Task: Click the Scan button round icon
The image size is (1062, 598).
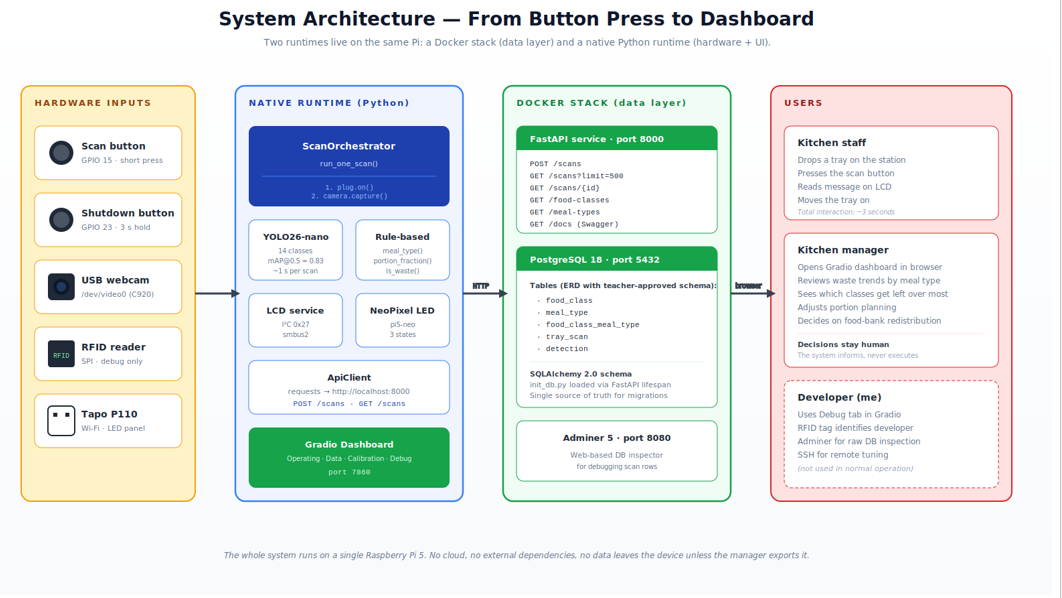Action: click(61, 152)
